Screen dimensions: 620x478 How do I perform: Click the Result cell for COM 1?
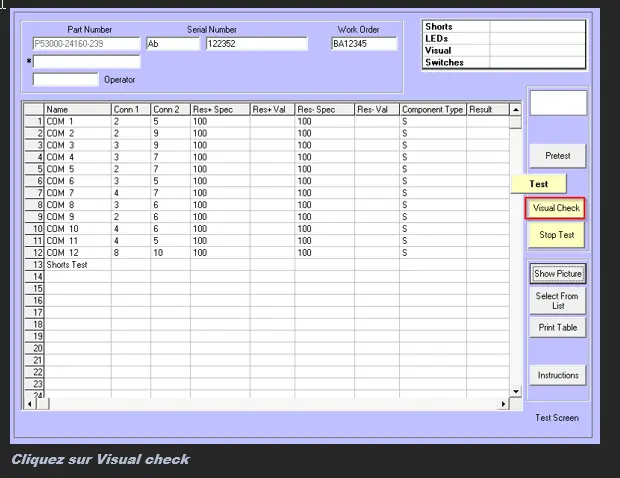click(488, 121)
